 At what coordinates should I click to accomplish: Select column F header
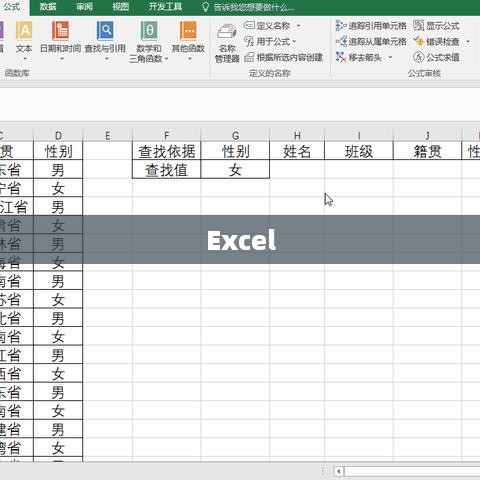point(167,135)
